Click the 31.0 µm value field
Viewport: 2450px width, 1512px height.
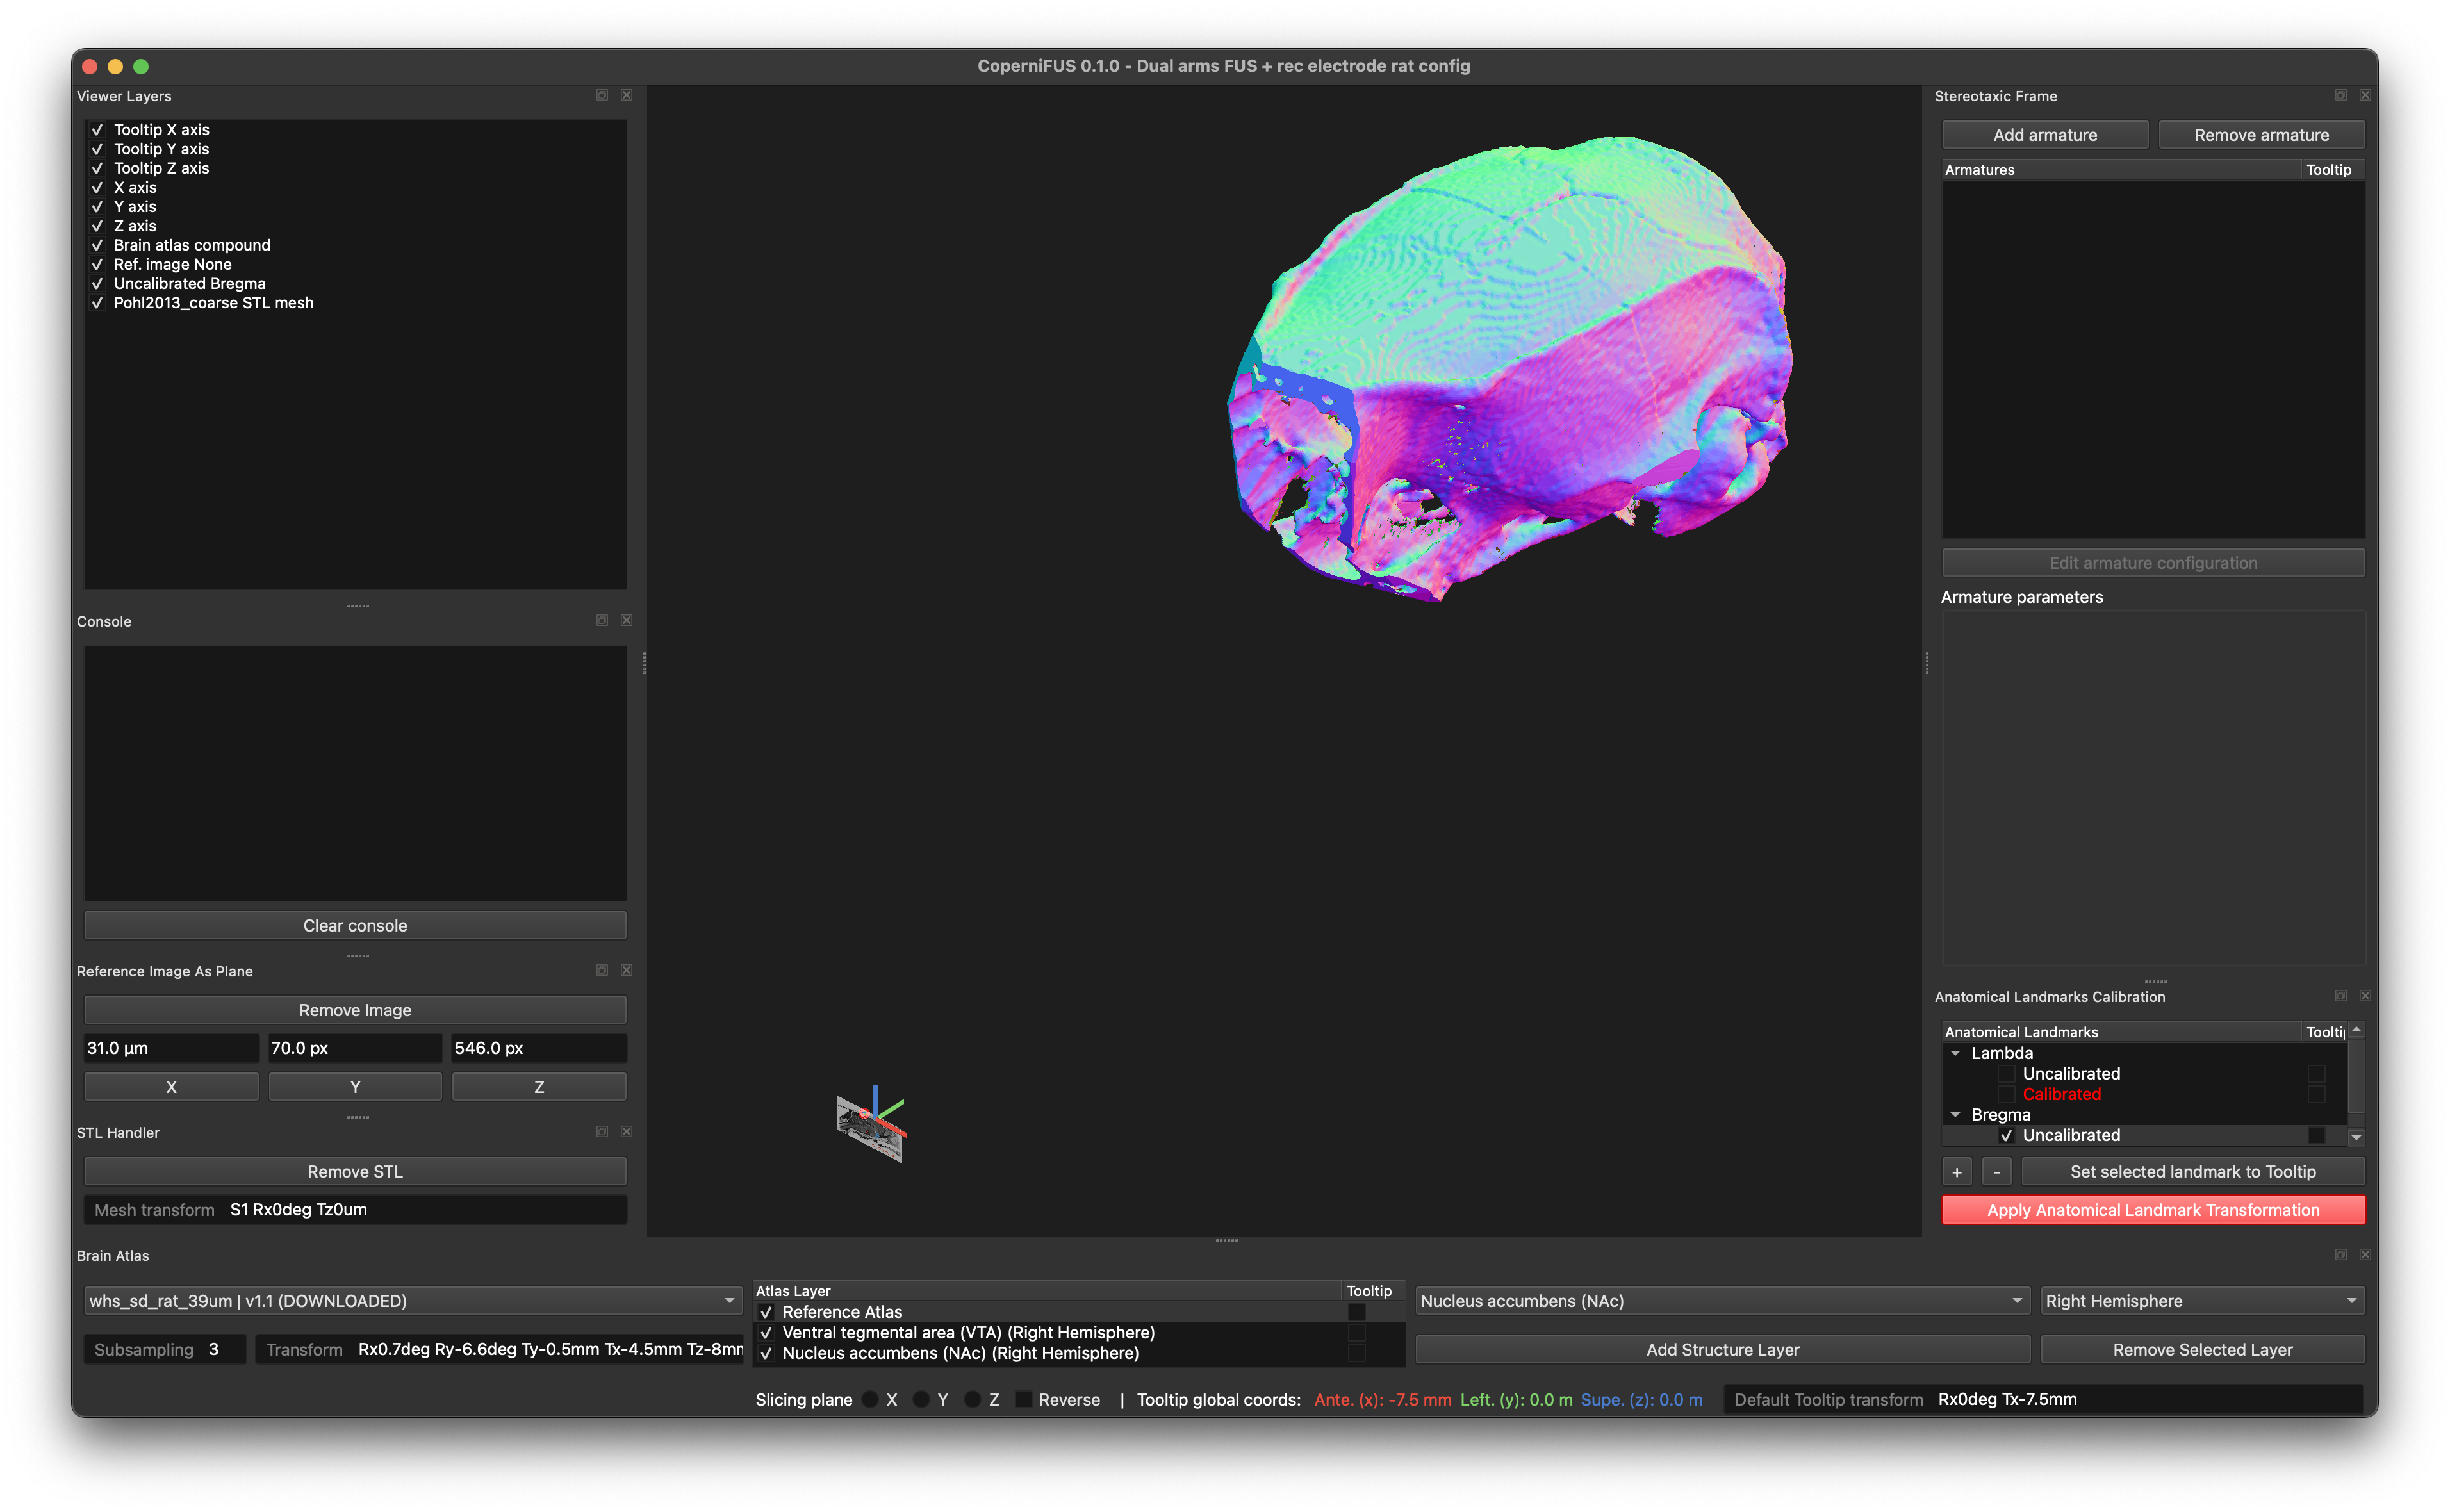click(171, 1048)
